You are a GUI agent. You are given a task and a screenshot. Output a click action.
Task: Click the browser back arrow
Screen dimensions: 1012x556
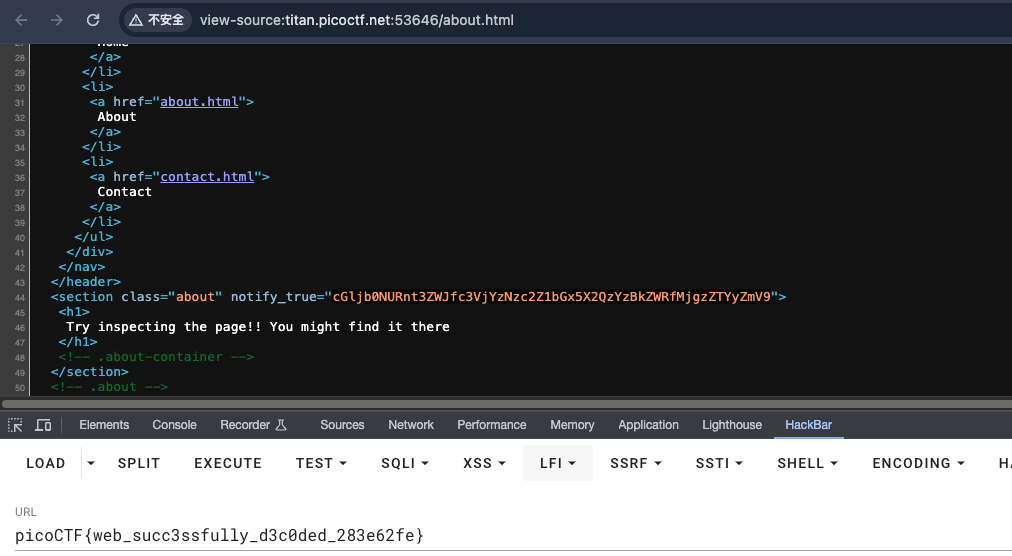[x=21, y=20]
